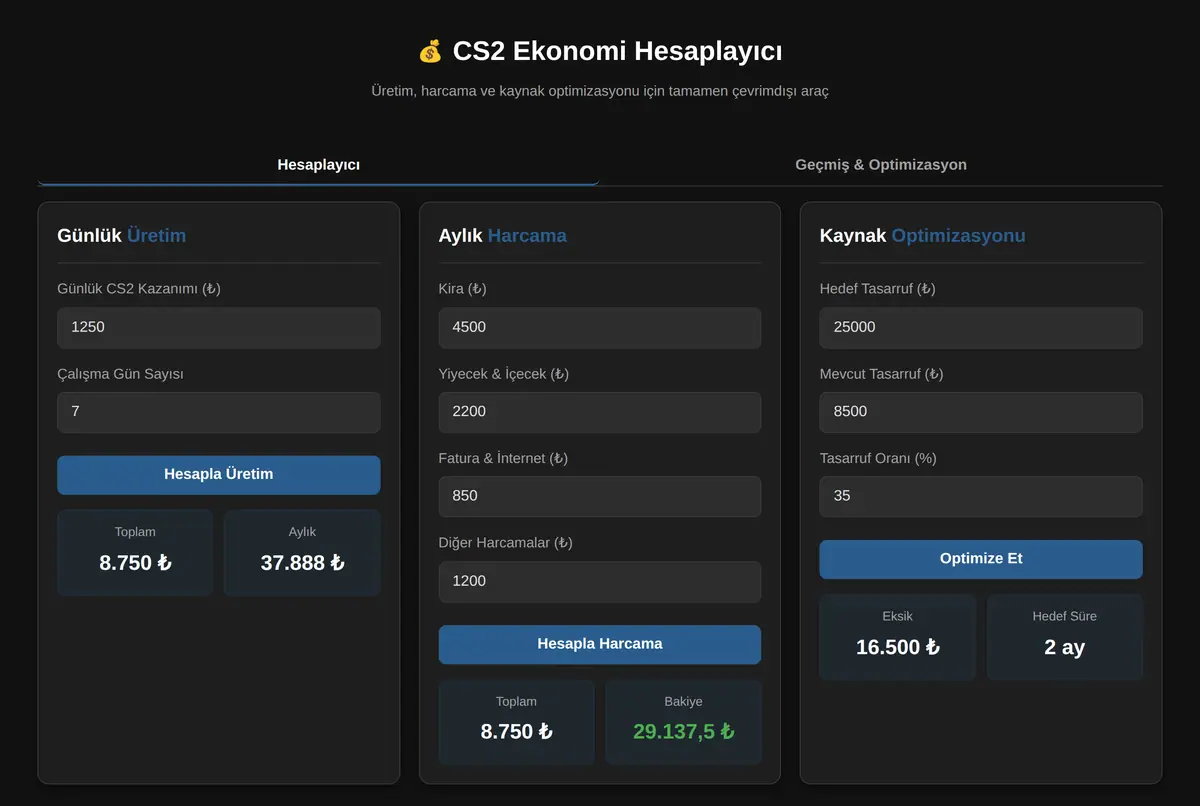
Task: Select the Mevcut Tasarruf input
Action: [980, 411]
